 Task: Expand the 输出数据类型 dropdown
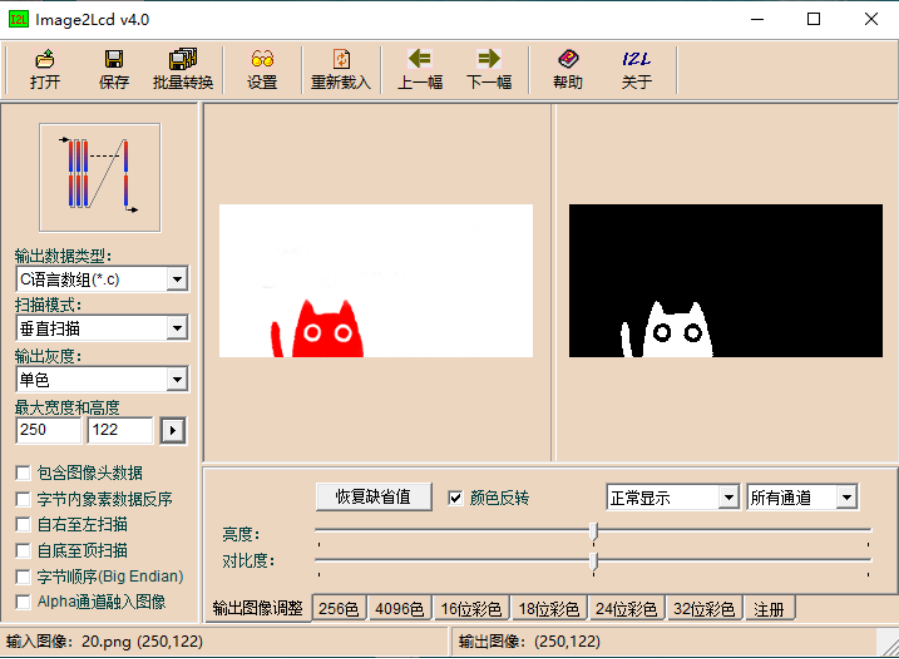coord(177,279)
